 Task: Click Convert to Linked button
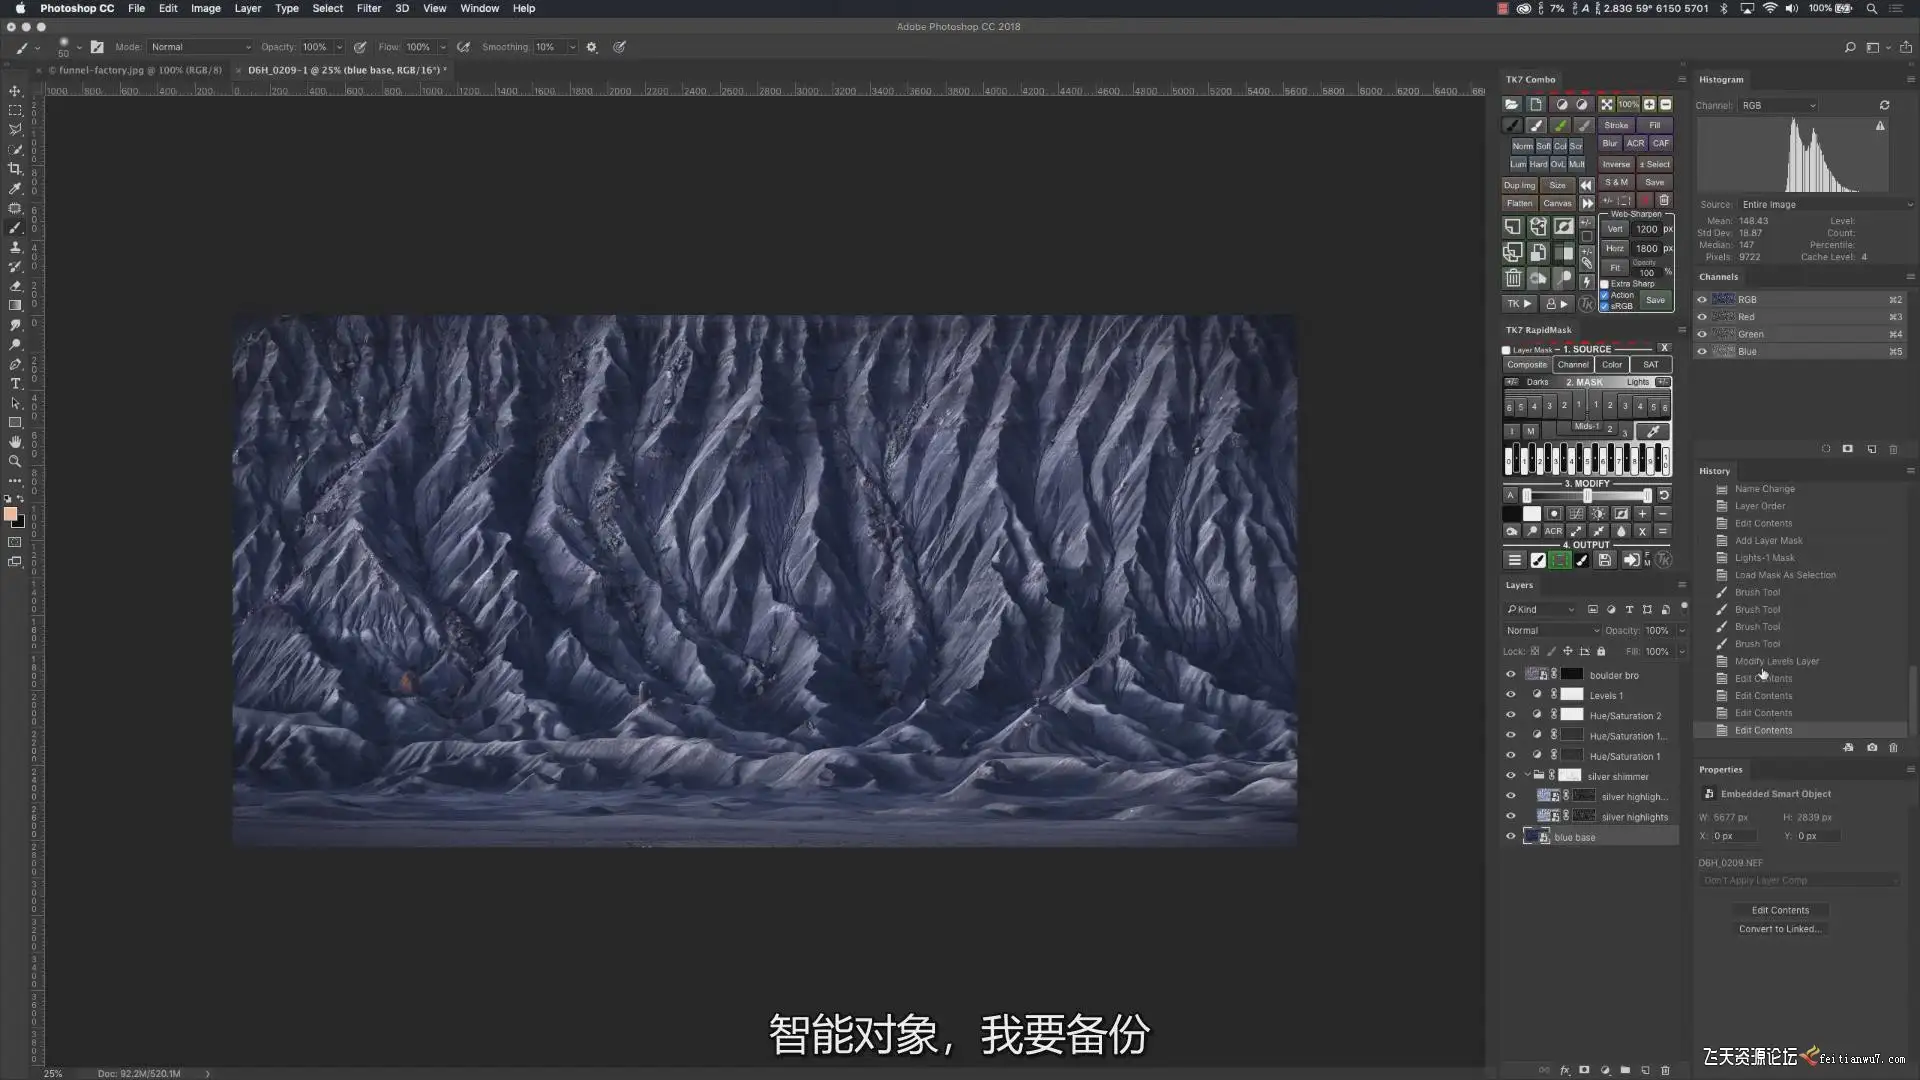(1779, 929)
